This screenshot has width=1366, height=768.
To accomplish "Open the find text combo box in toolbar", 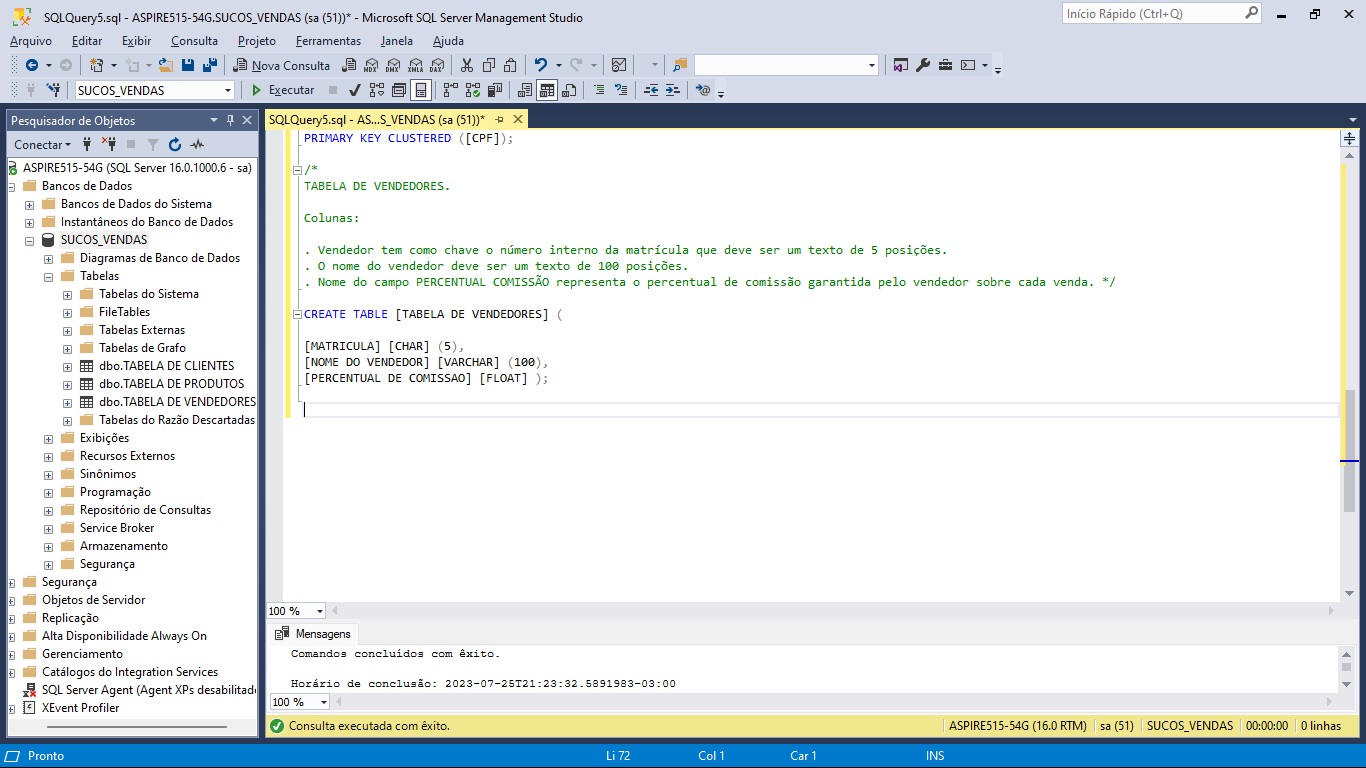I will coord(786,65).
